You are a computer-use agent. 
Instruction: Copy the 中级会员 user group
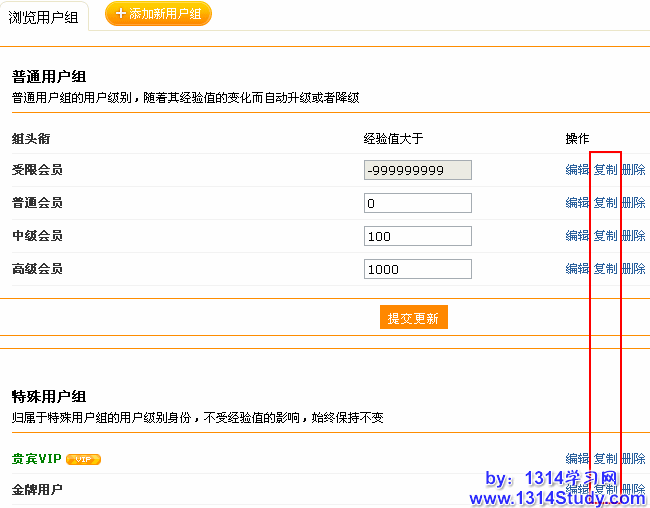605,236
